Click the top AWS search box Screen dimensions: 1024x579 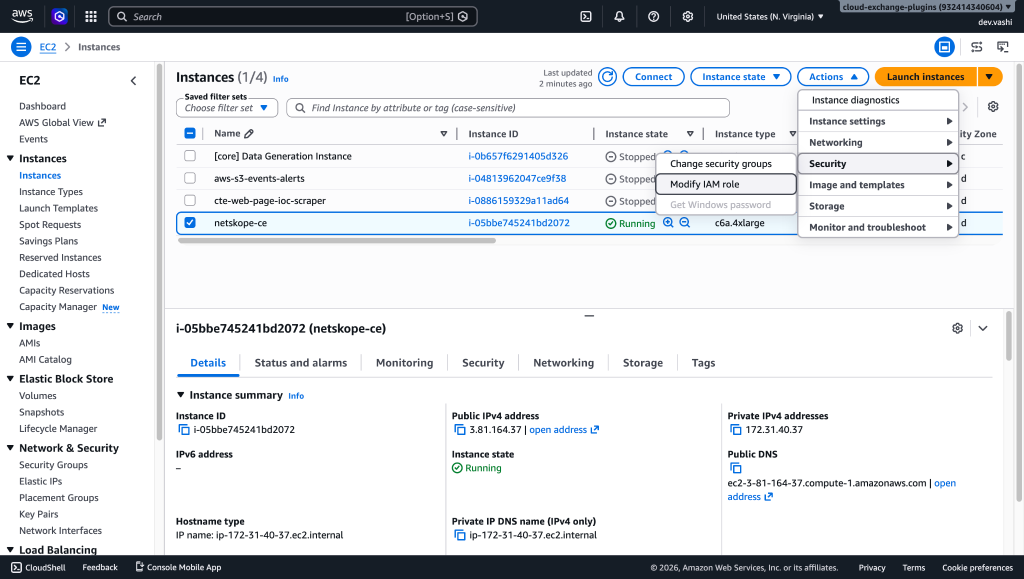point(293,16)
